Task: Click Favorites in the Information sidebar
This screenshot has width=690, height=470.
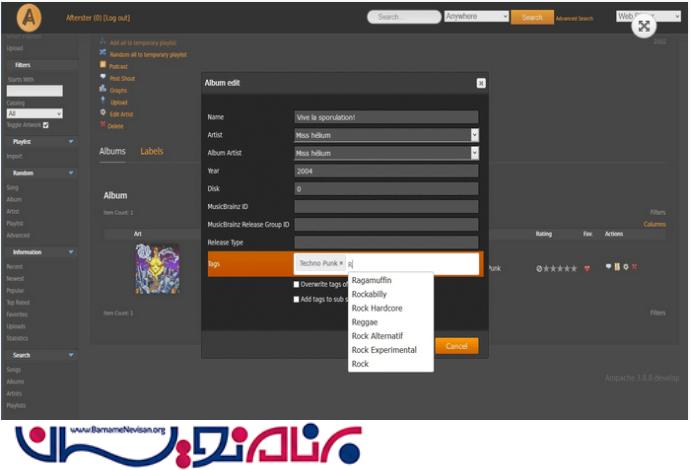Action: tap(17, 314)
